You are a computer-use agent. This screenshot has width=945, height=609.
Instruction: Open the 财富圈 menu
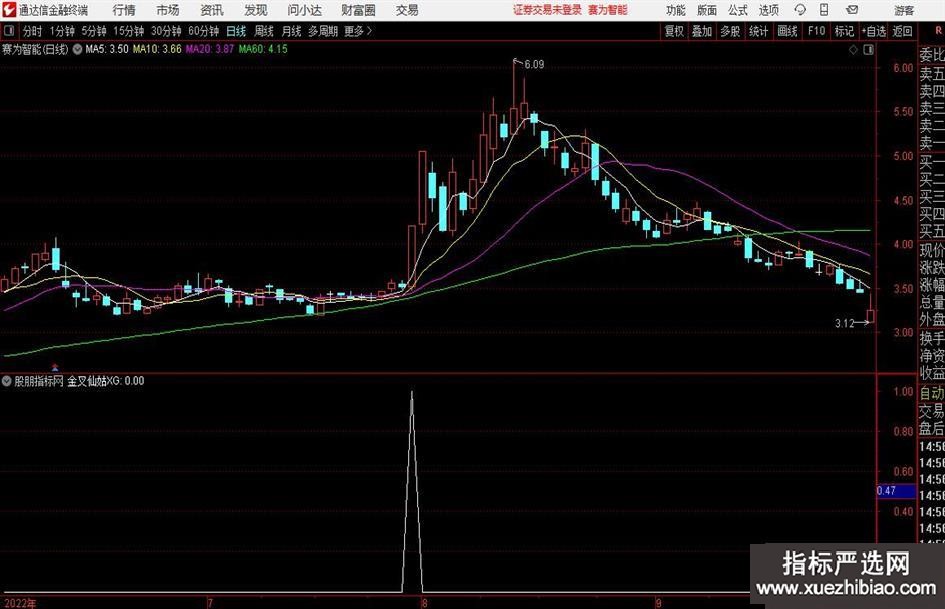pos(358,10)
